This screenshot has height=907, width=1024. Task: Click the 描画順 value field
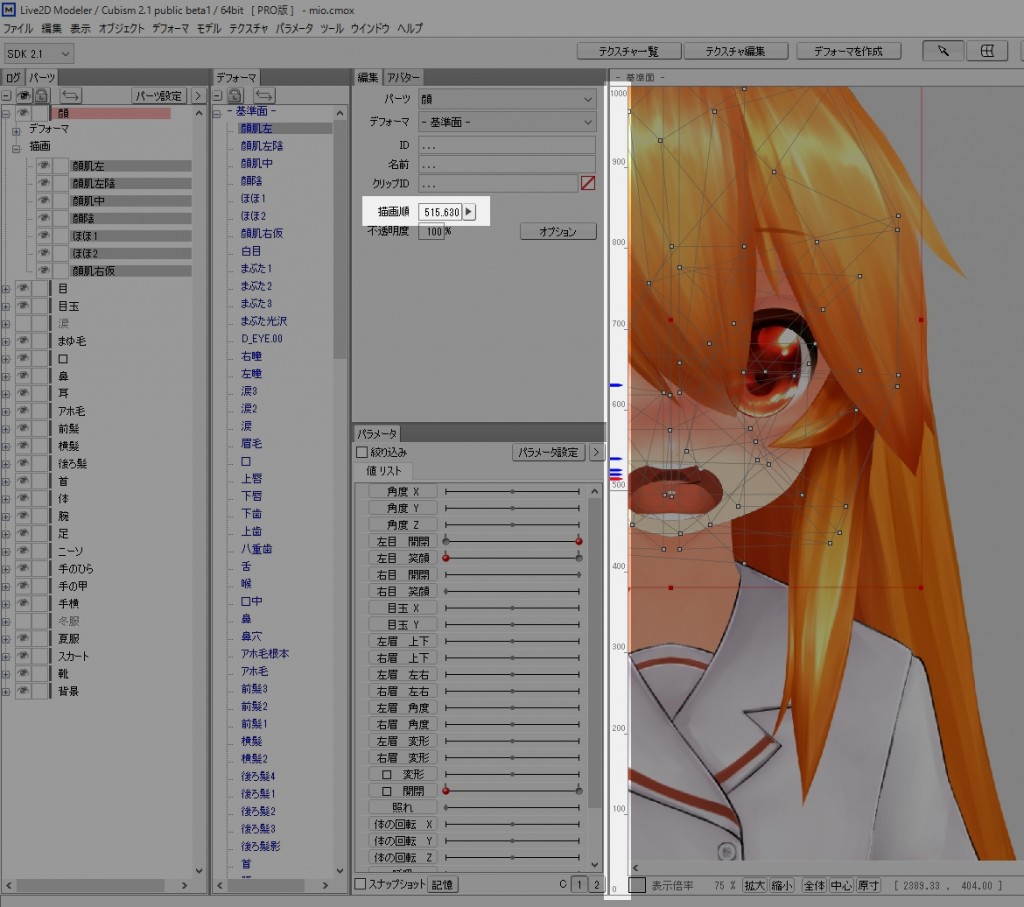(x=440, y=212)
